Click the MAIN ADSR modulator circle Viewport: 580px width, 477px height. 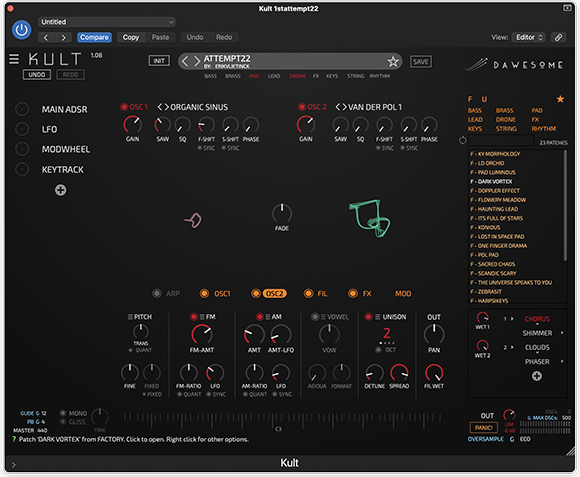coord(22,109)
